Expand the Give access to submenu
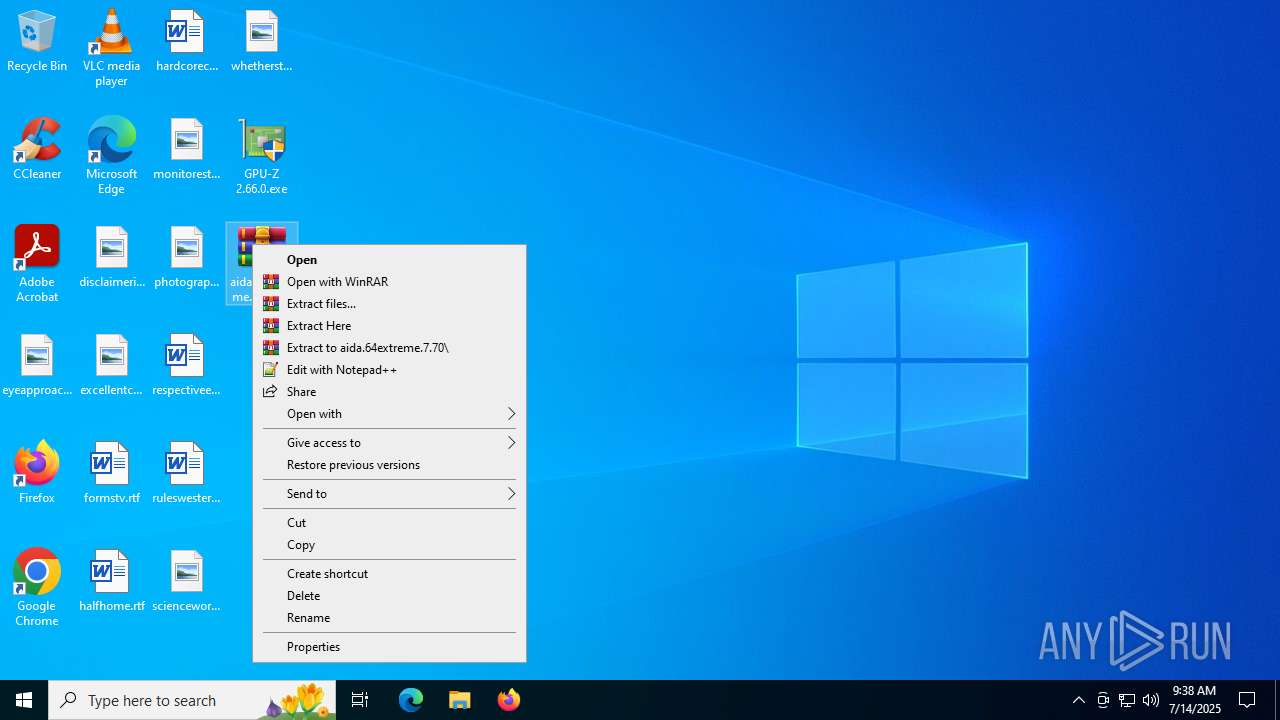Image resolution: width=1280 pixels, height=720 pixels. [389, 443]
